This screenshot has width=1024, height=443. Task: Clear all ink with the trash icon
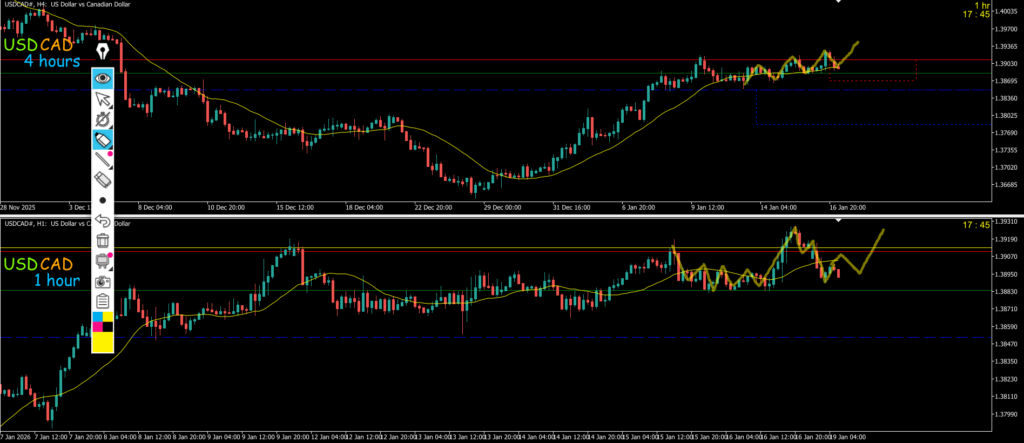pos(102,240)
